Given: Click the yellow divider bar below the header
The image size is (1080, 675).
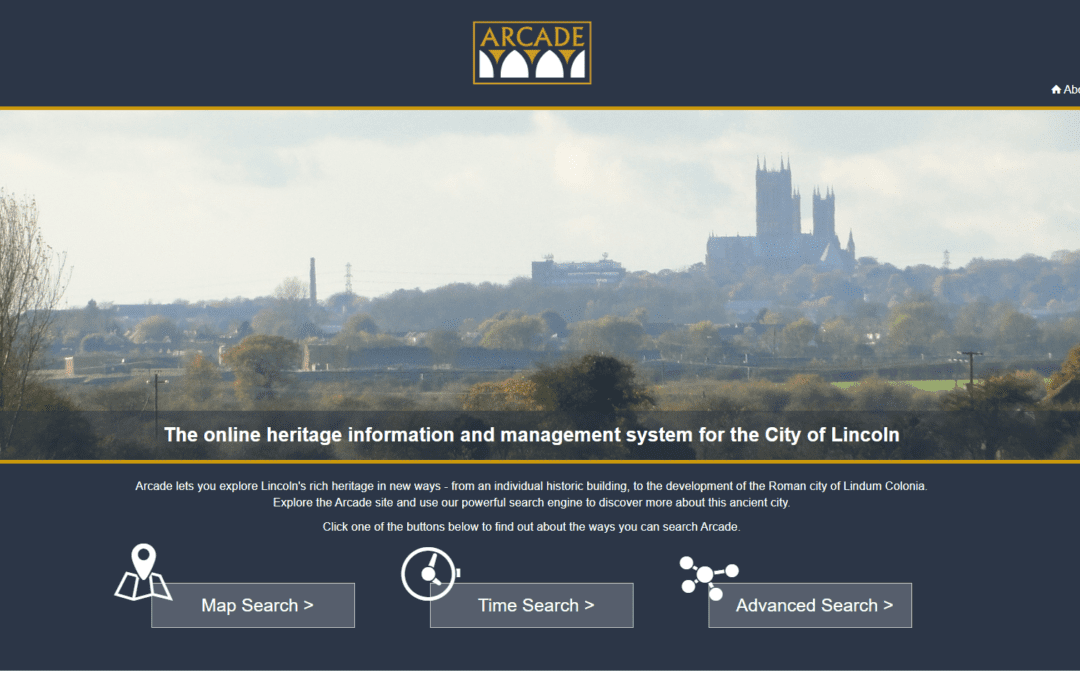Looking at the screenshot, I should click(540, 106).
